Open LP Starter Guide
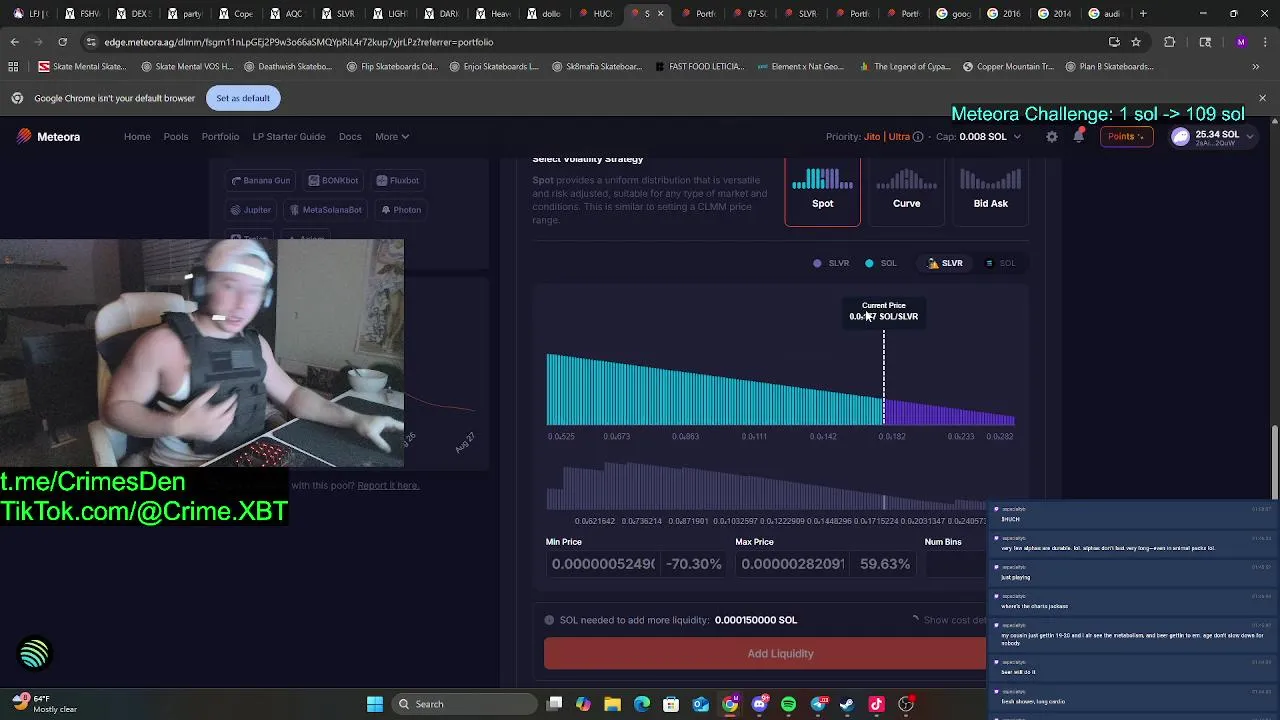The height and width of the screenshot is (720, 1280). tap(289, 137)
